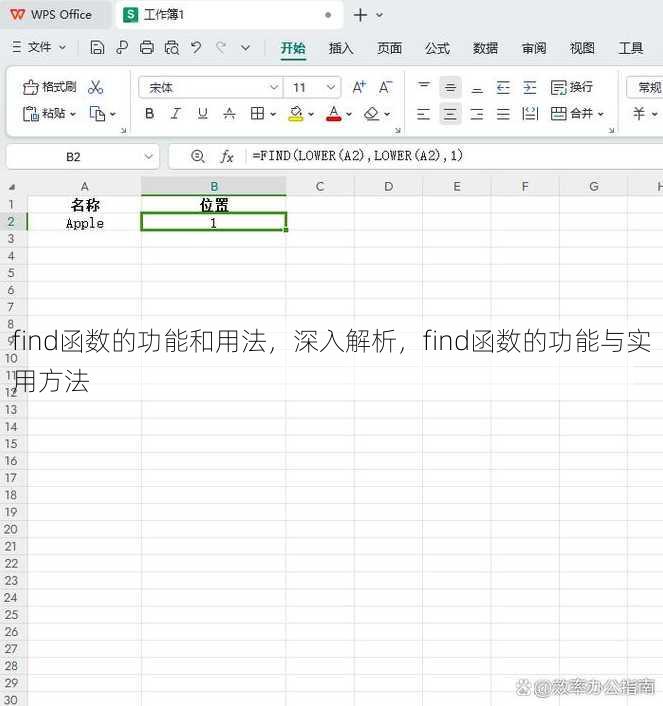663x706 pixels.
Task: Expand merge cells options arrow
Action: point(600,114)
